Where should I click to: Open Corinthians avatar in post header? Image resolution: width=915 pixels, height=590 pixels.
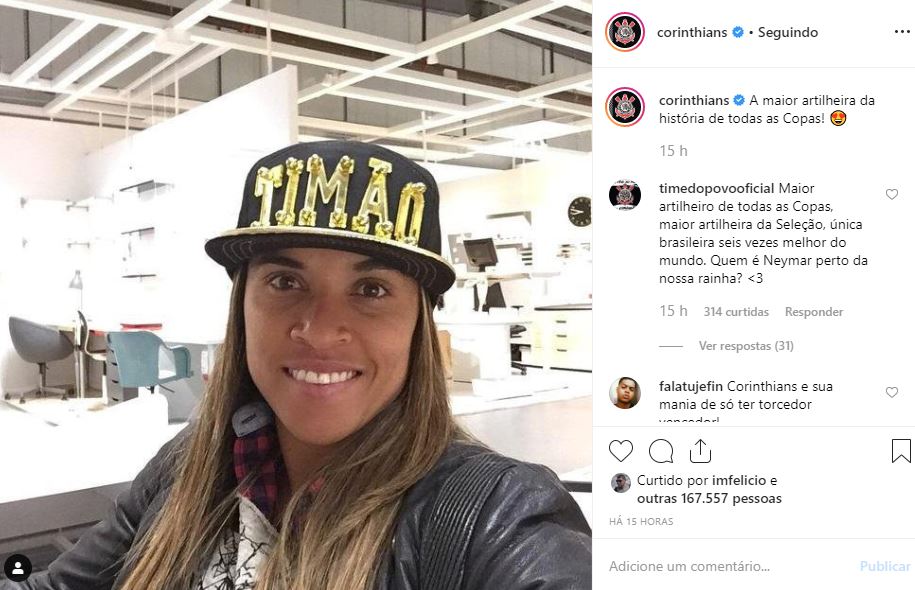[625, 32]
